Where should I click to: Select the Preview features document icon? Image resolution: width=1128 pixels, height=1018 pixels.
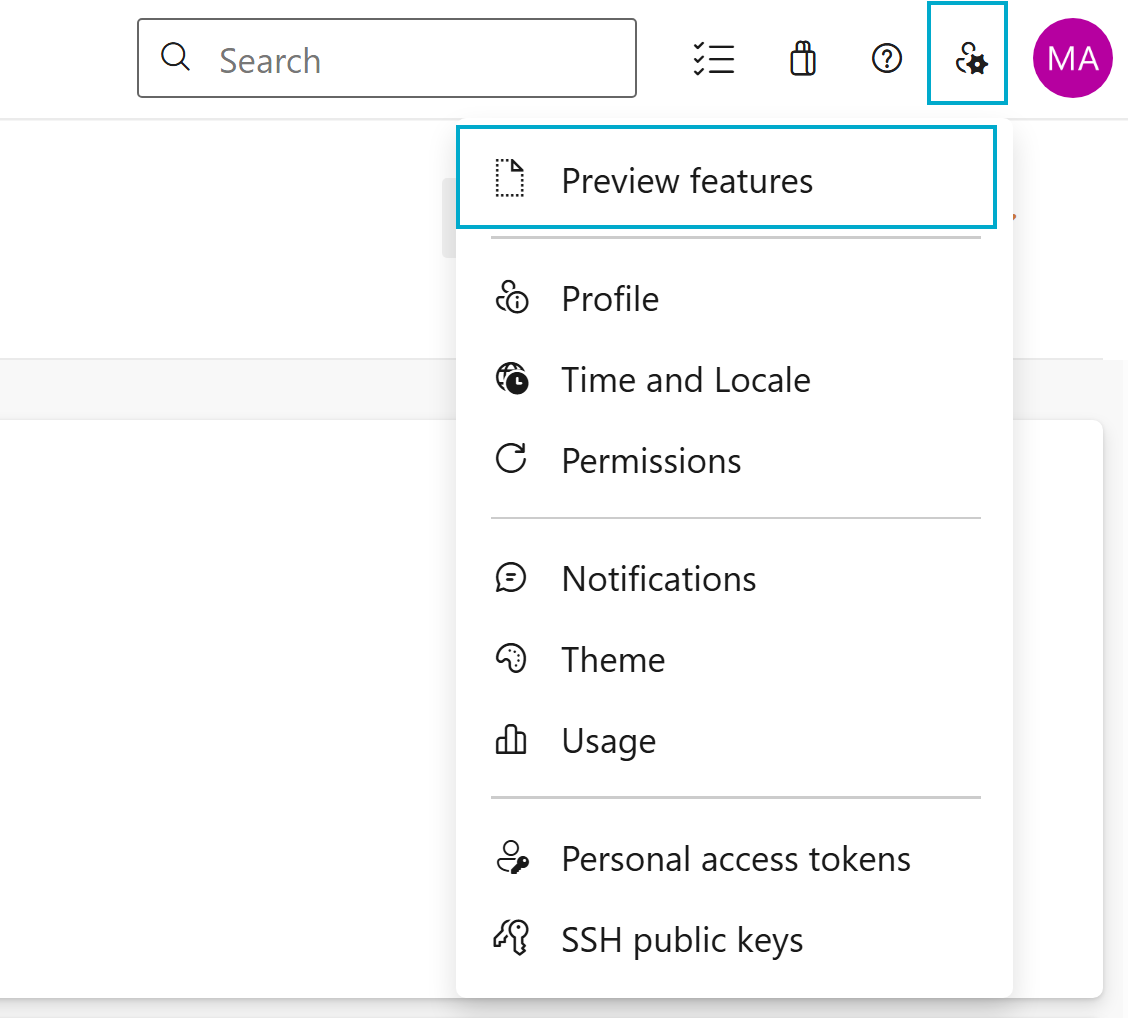tap(511, 179)
